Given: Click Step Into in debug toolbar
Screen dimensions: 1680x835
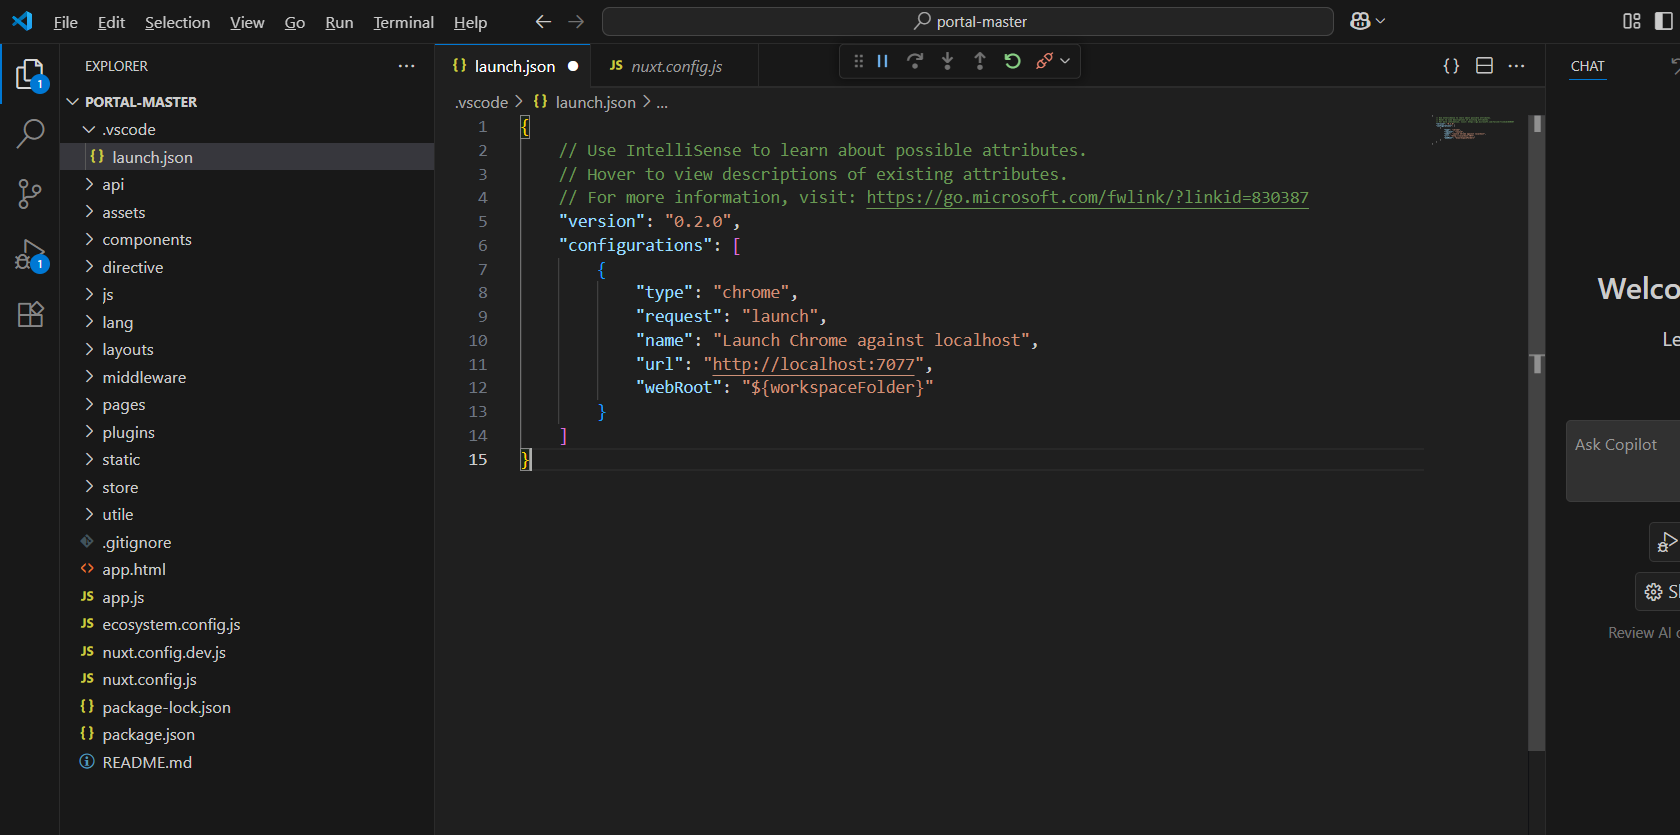Looking at the screenshot, I should pos(947,62).
